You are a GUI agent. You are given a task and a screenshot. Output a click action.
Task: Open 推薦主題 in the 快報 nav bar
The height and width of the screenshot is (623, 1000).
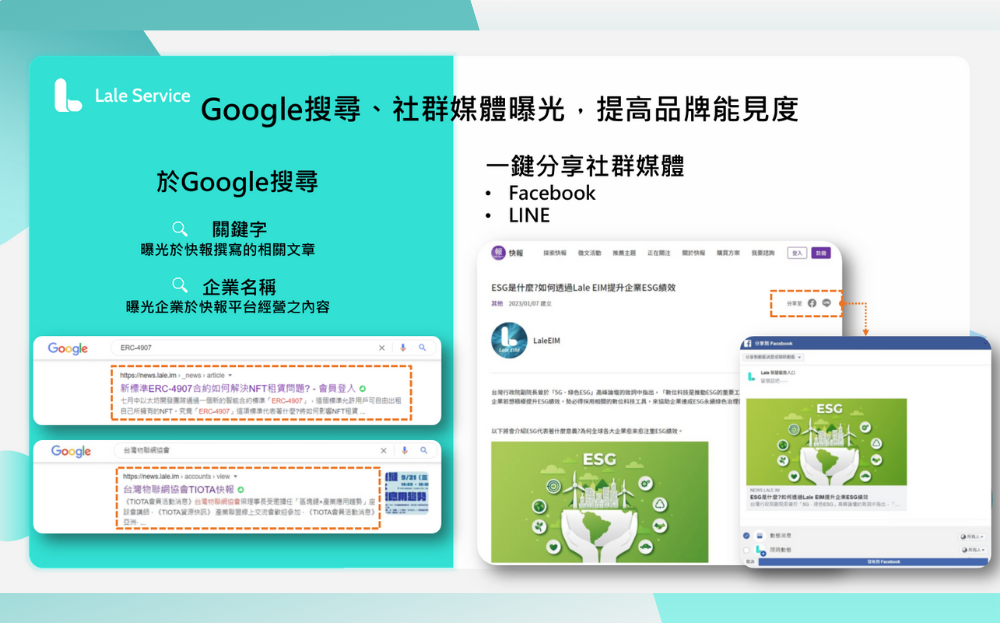pyautogui.click(x=624, y=253)
